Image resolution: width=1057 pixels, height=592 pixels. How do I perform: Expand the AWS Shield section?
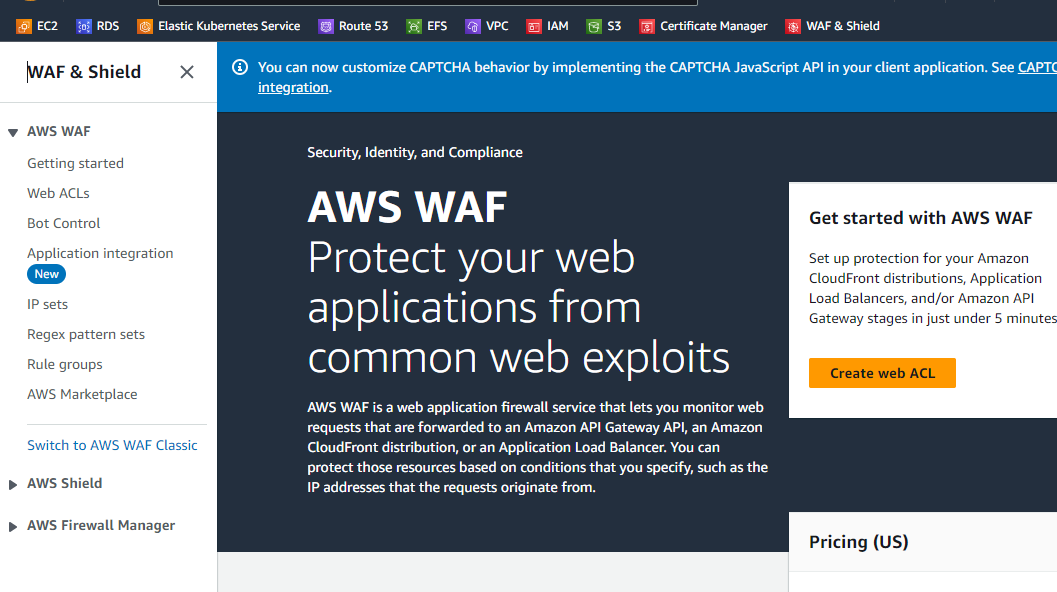[x=13, y=485]
